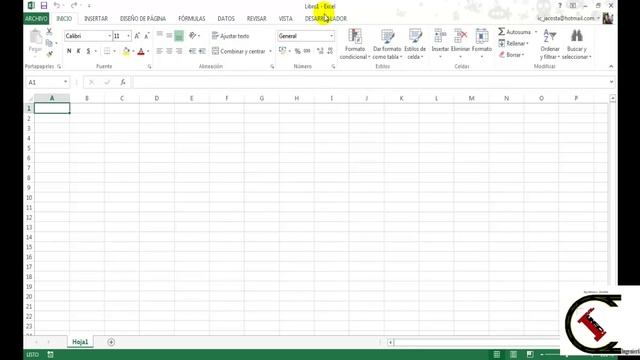Click the Eliminar cells icon
The width and height of the screenshot is (640, 360).
pyautogui.click(x=460, y=36)
